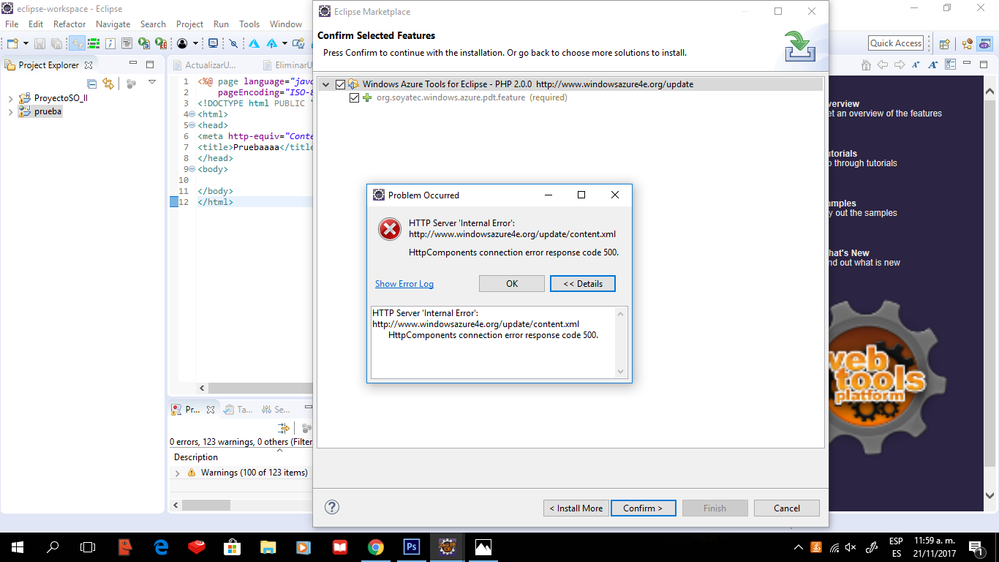Expand the Warnings (100 of 123 items) row
The height and width of the screenshot is (562, 999).
(177, 473)
